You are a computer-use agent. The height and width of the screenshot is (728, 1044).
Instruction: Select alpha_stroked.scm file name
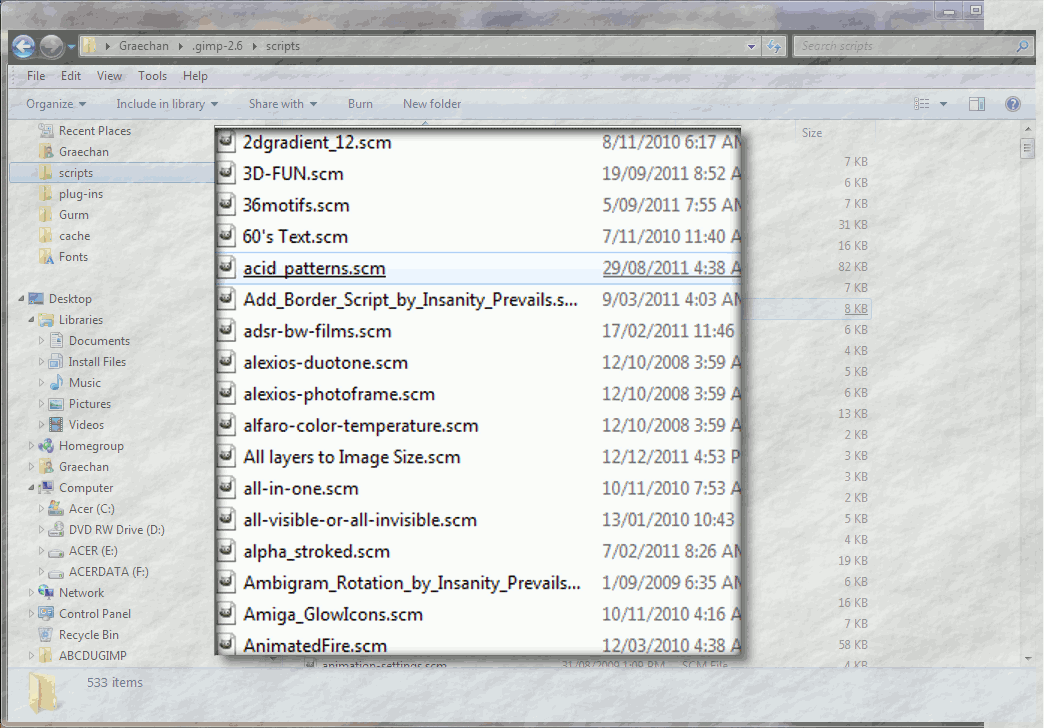[x=316, y=551]
